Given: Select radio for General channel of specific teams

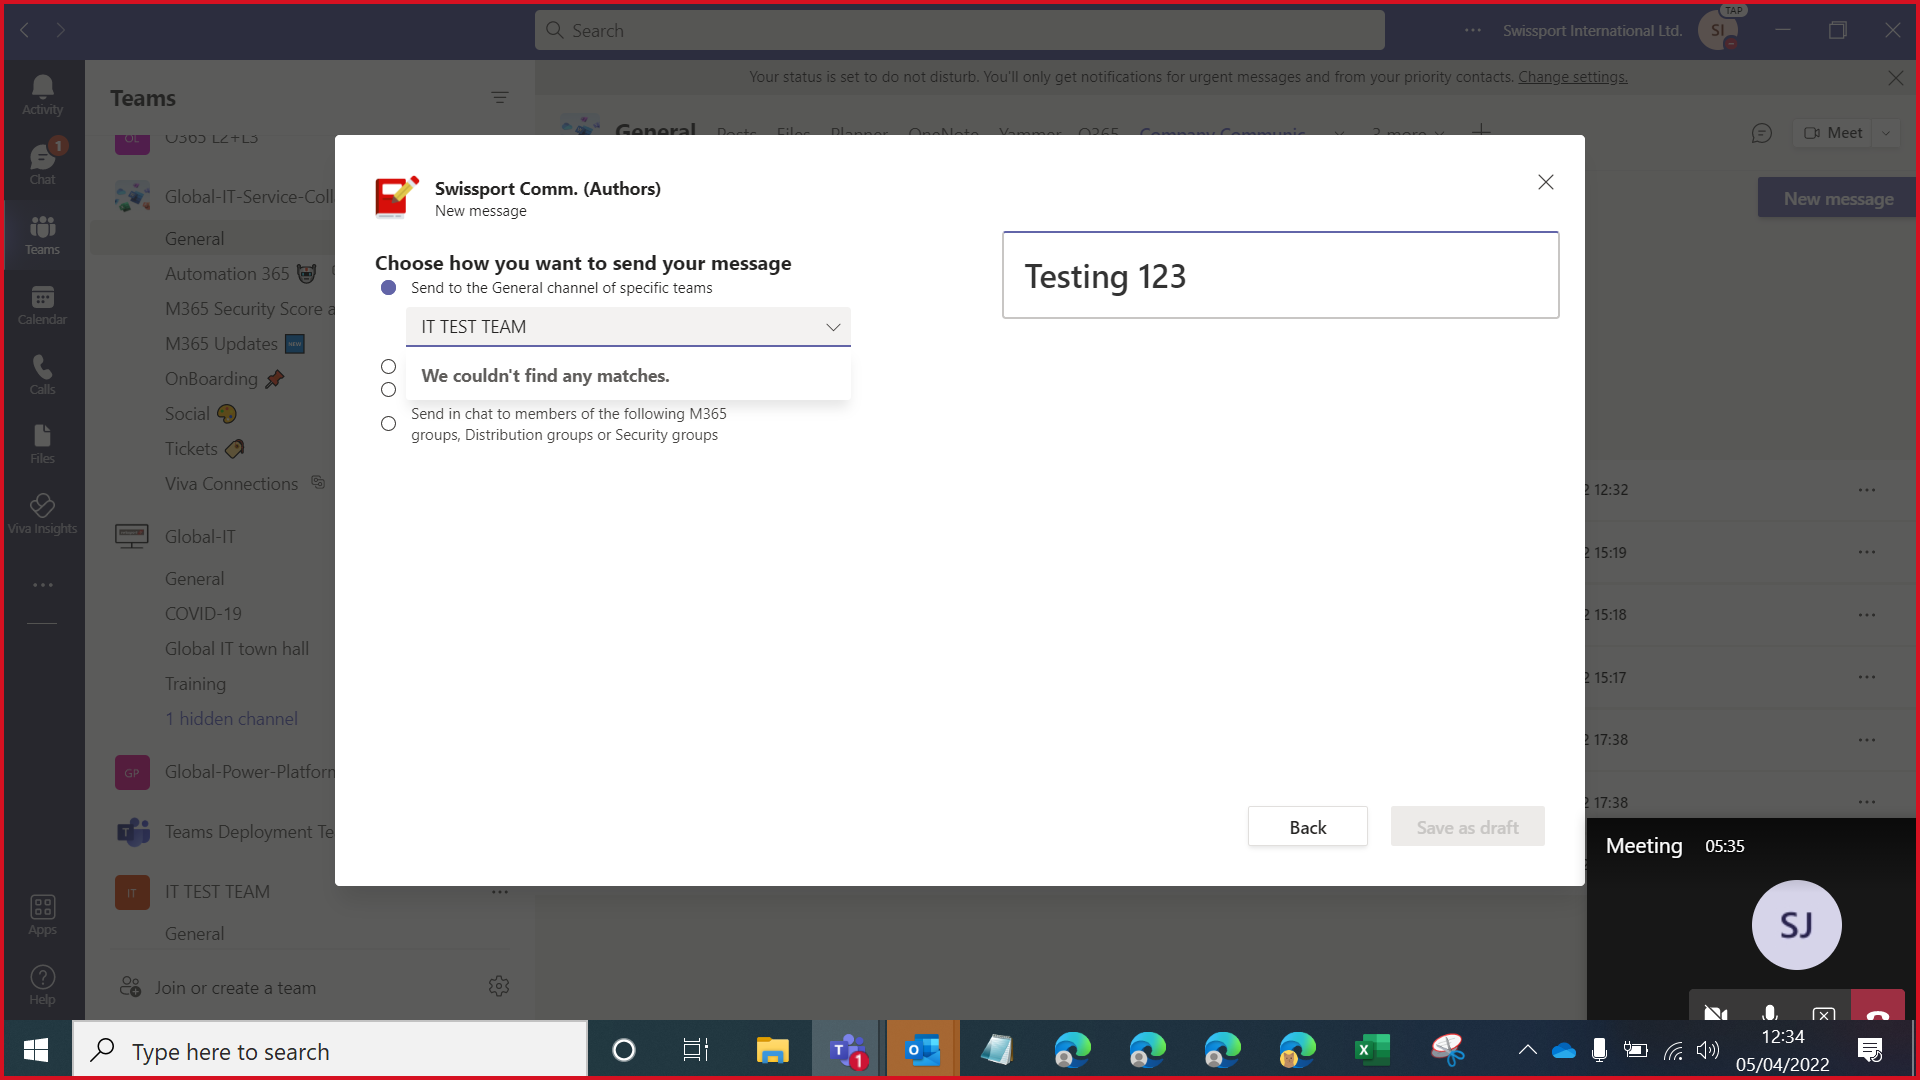Looking at the screenshot, I should tap(388, 288).
